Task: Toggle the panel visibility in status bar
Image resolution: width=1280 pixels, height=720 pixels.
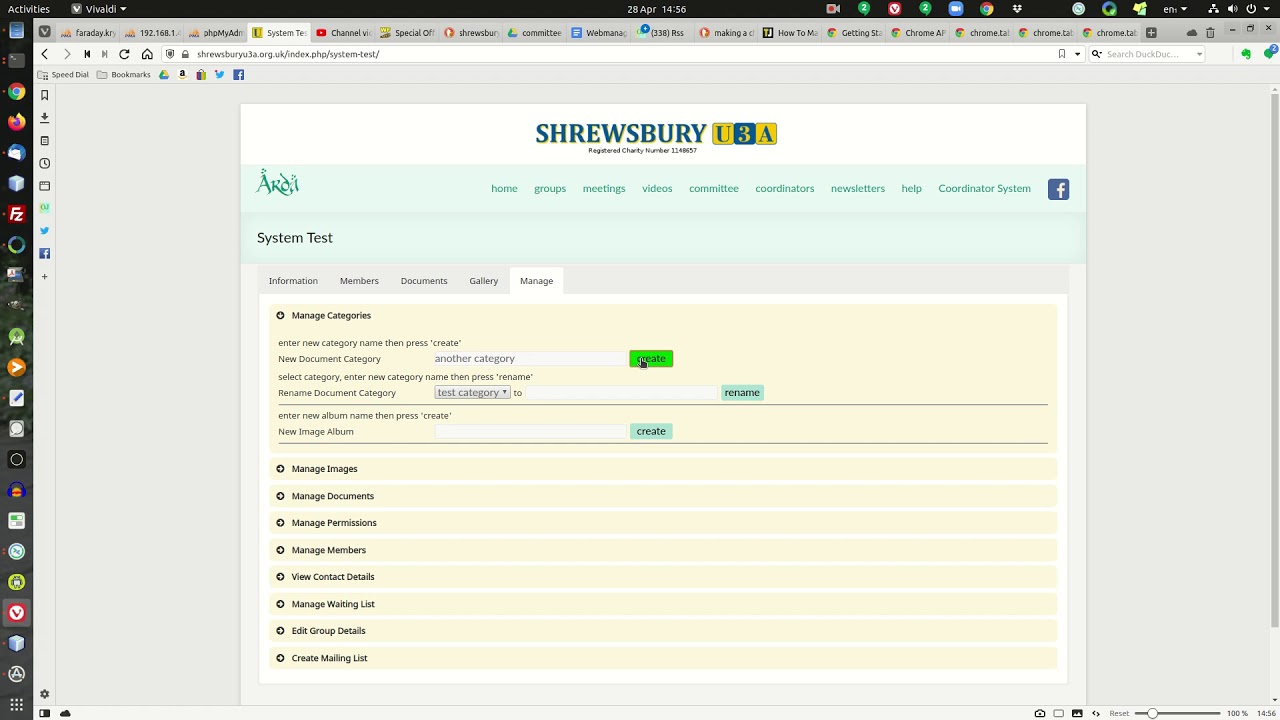Action: pyautogui.click(x=44, y=713)
